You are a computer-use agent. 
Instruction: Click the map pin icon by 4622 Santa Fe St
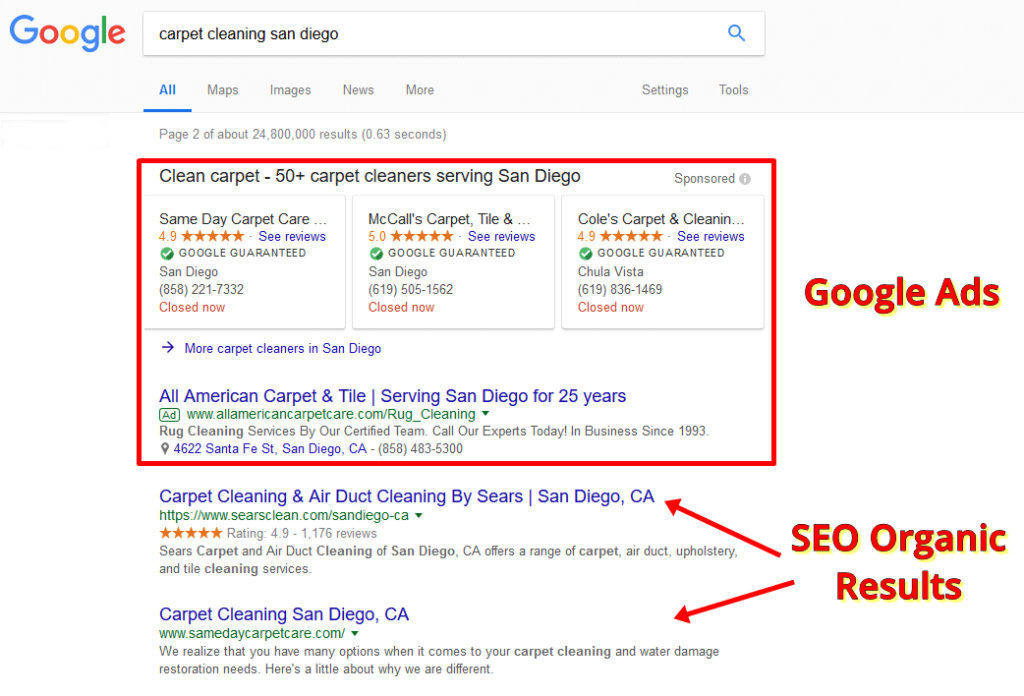[x=165, y=449]
